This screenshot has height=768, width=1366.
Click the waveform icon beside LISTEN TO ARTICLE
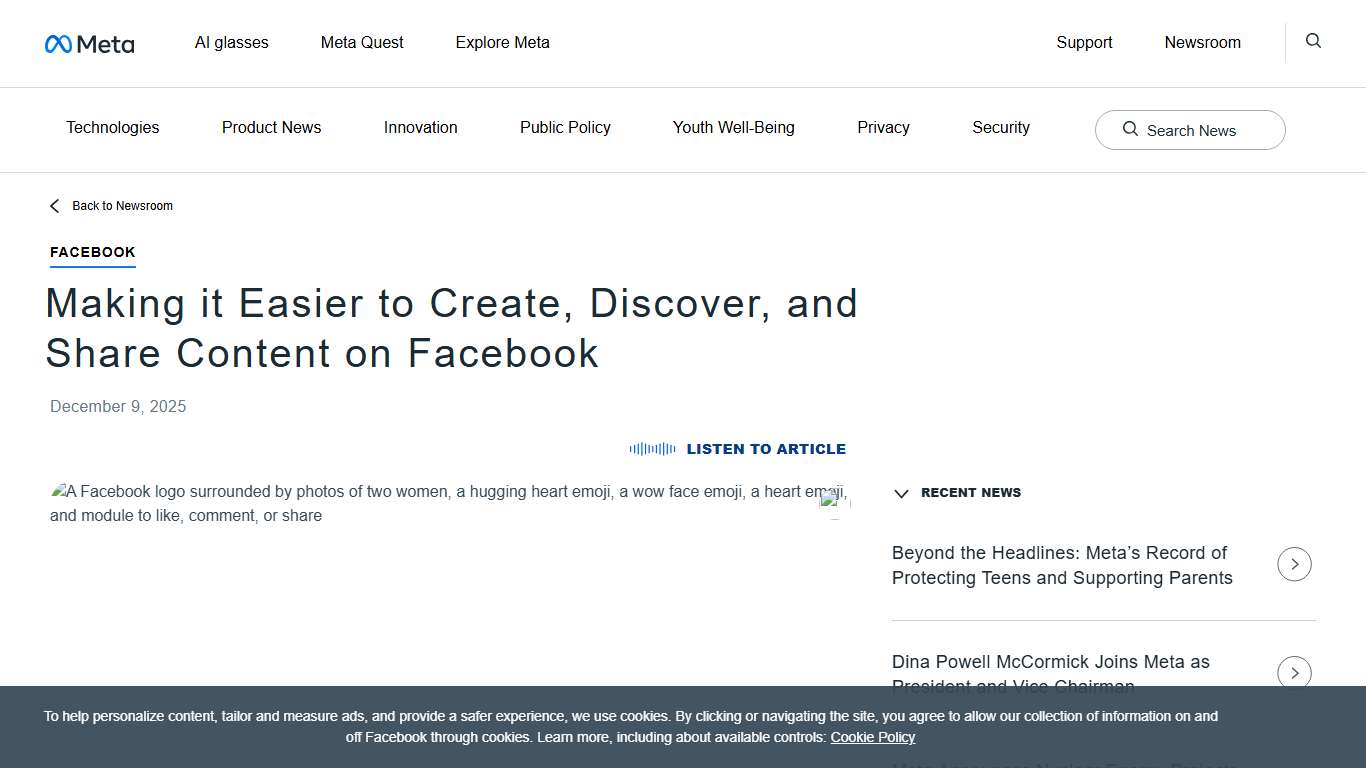tap(652, 449)
